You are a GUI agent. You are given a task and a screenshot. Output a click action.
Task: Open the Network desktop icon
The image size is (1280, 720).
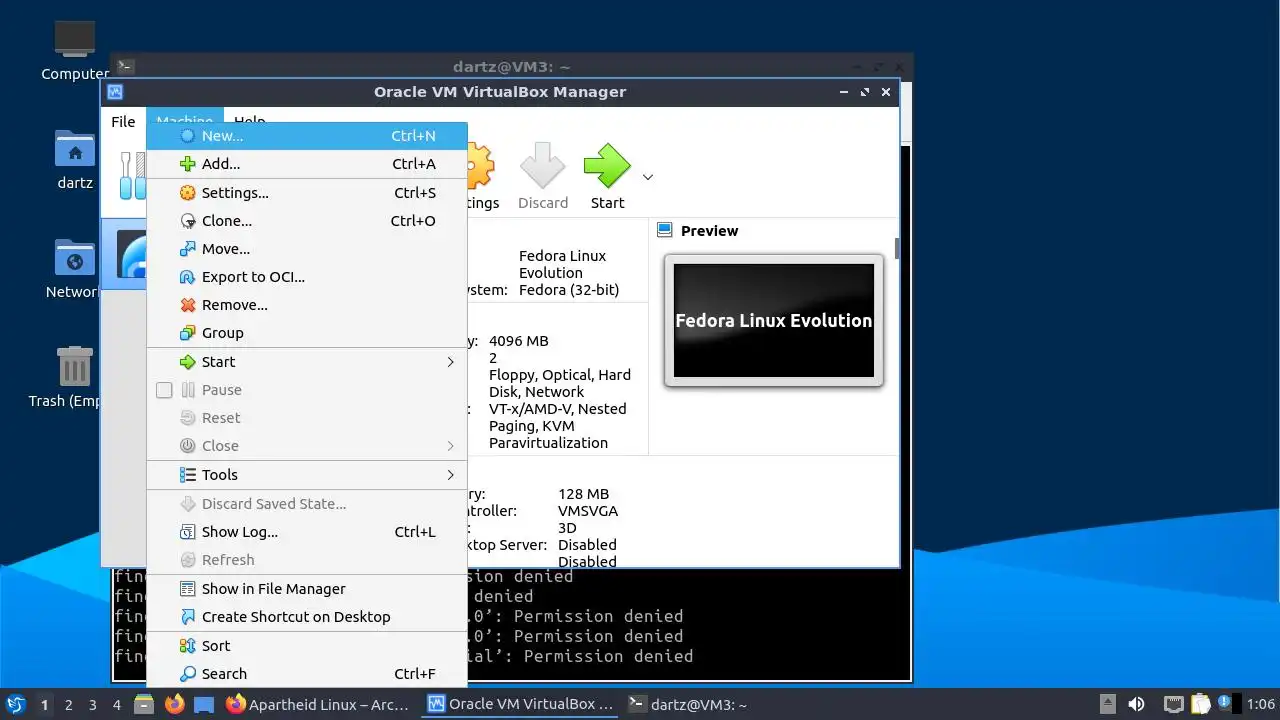75,257
